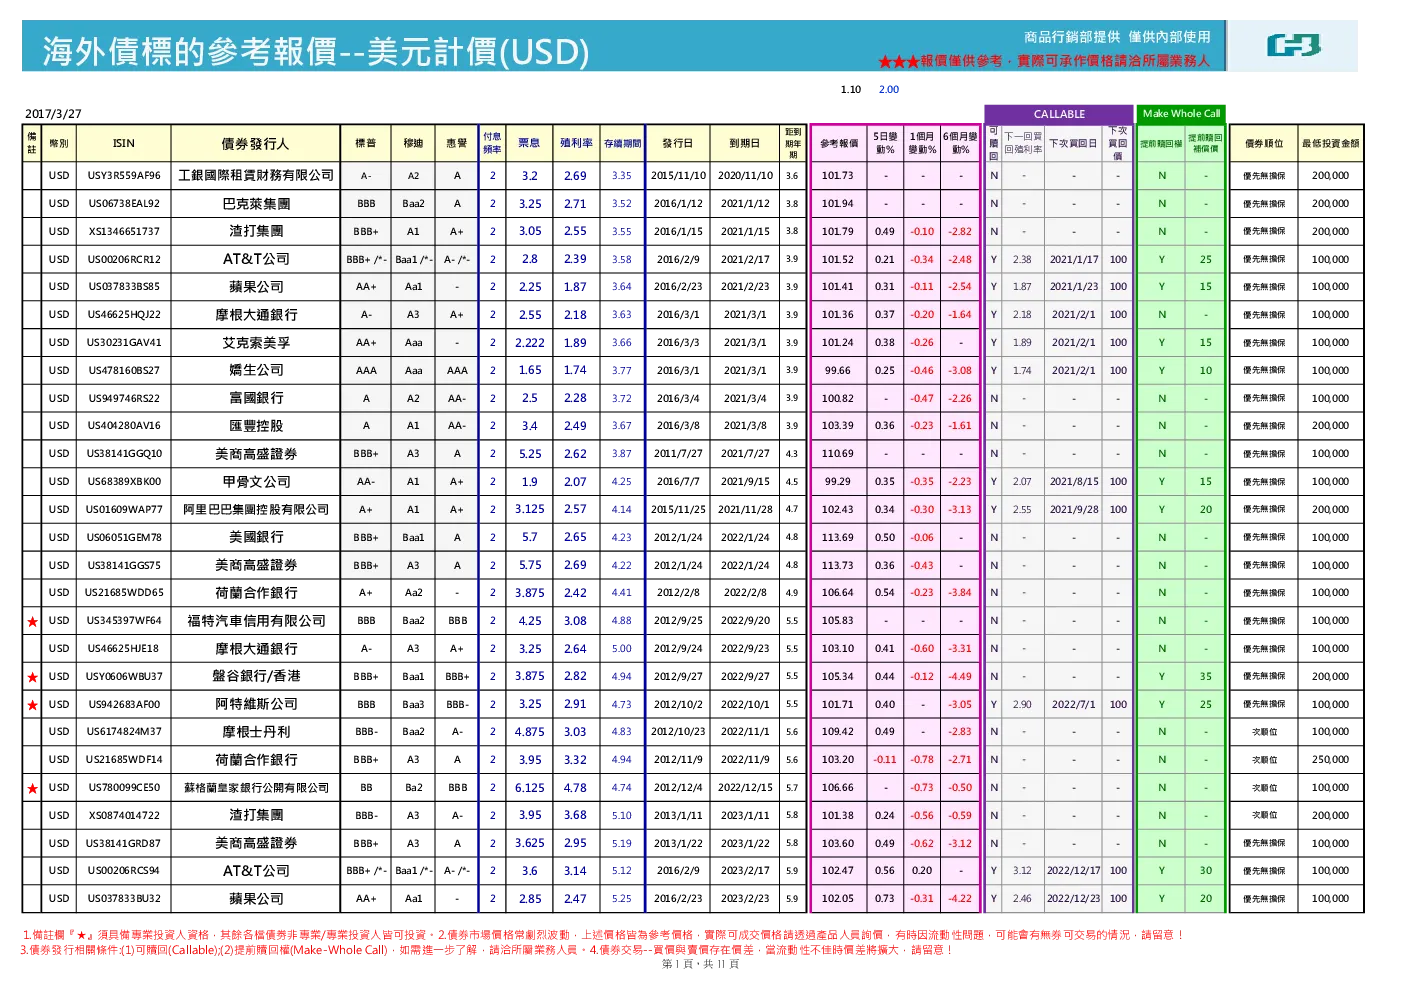Select the green Make Whole Call header
This screenshot has height=992, width=1403.
(1181, 114)
